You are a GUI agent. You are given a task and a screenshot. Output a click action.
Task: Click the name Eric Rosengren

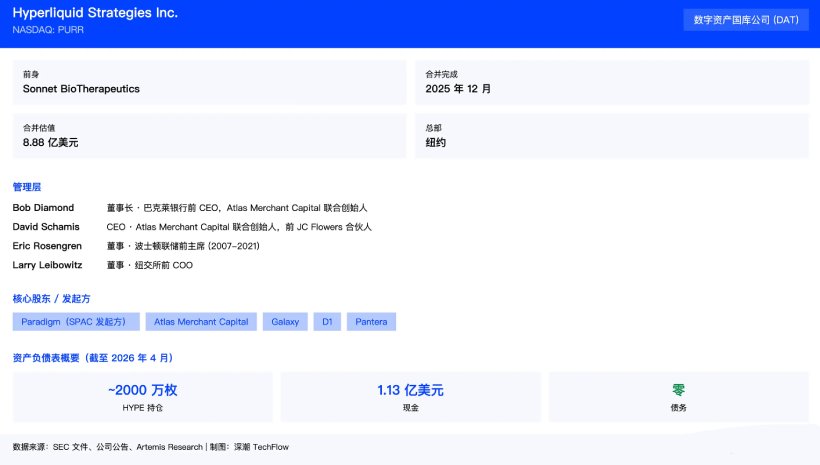pyautogui.click(x=47, y=246)
